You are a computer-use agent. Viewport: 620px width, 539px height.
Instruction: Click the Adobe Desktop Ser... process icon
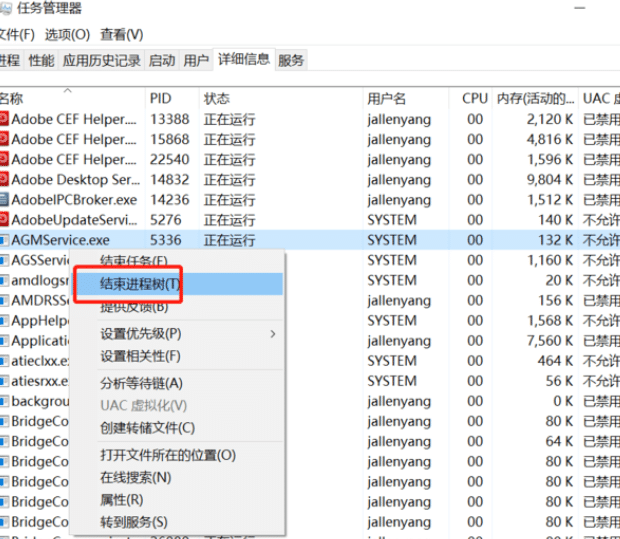pyautogui.click(x=4, y=180)
